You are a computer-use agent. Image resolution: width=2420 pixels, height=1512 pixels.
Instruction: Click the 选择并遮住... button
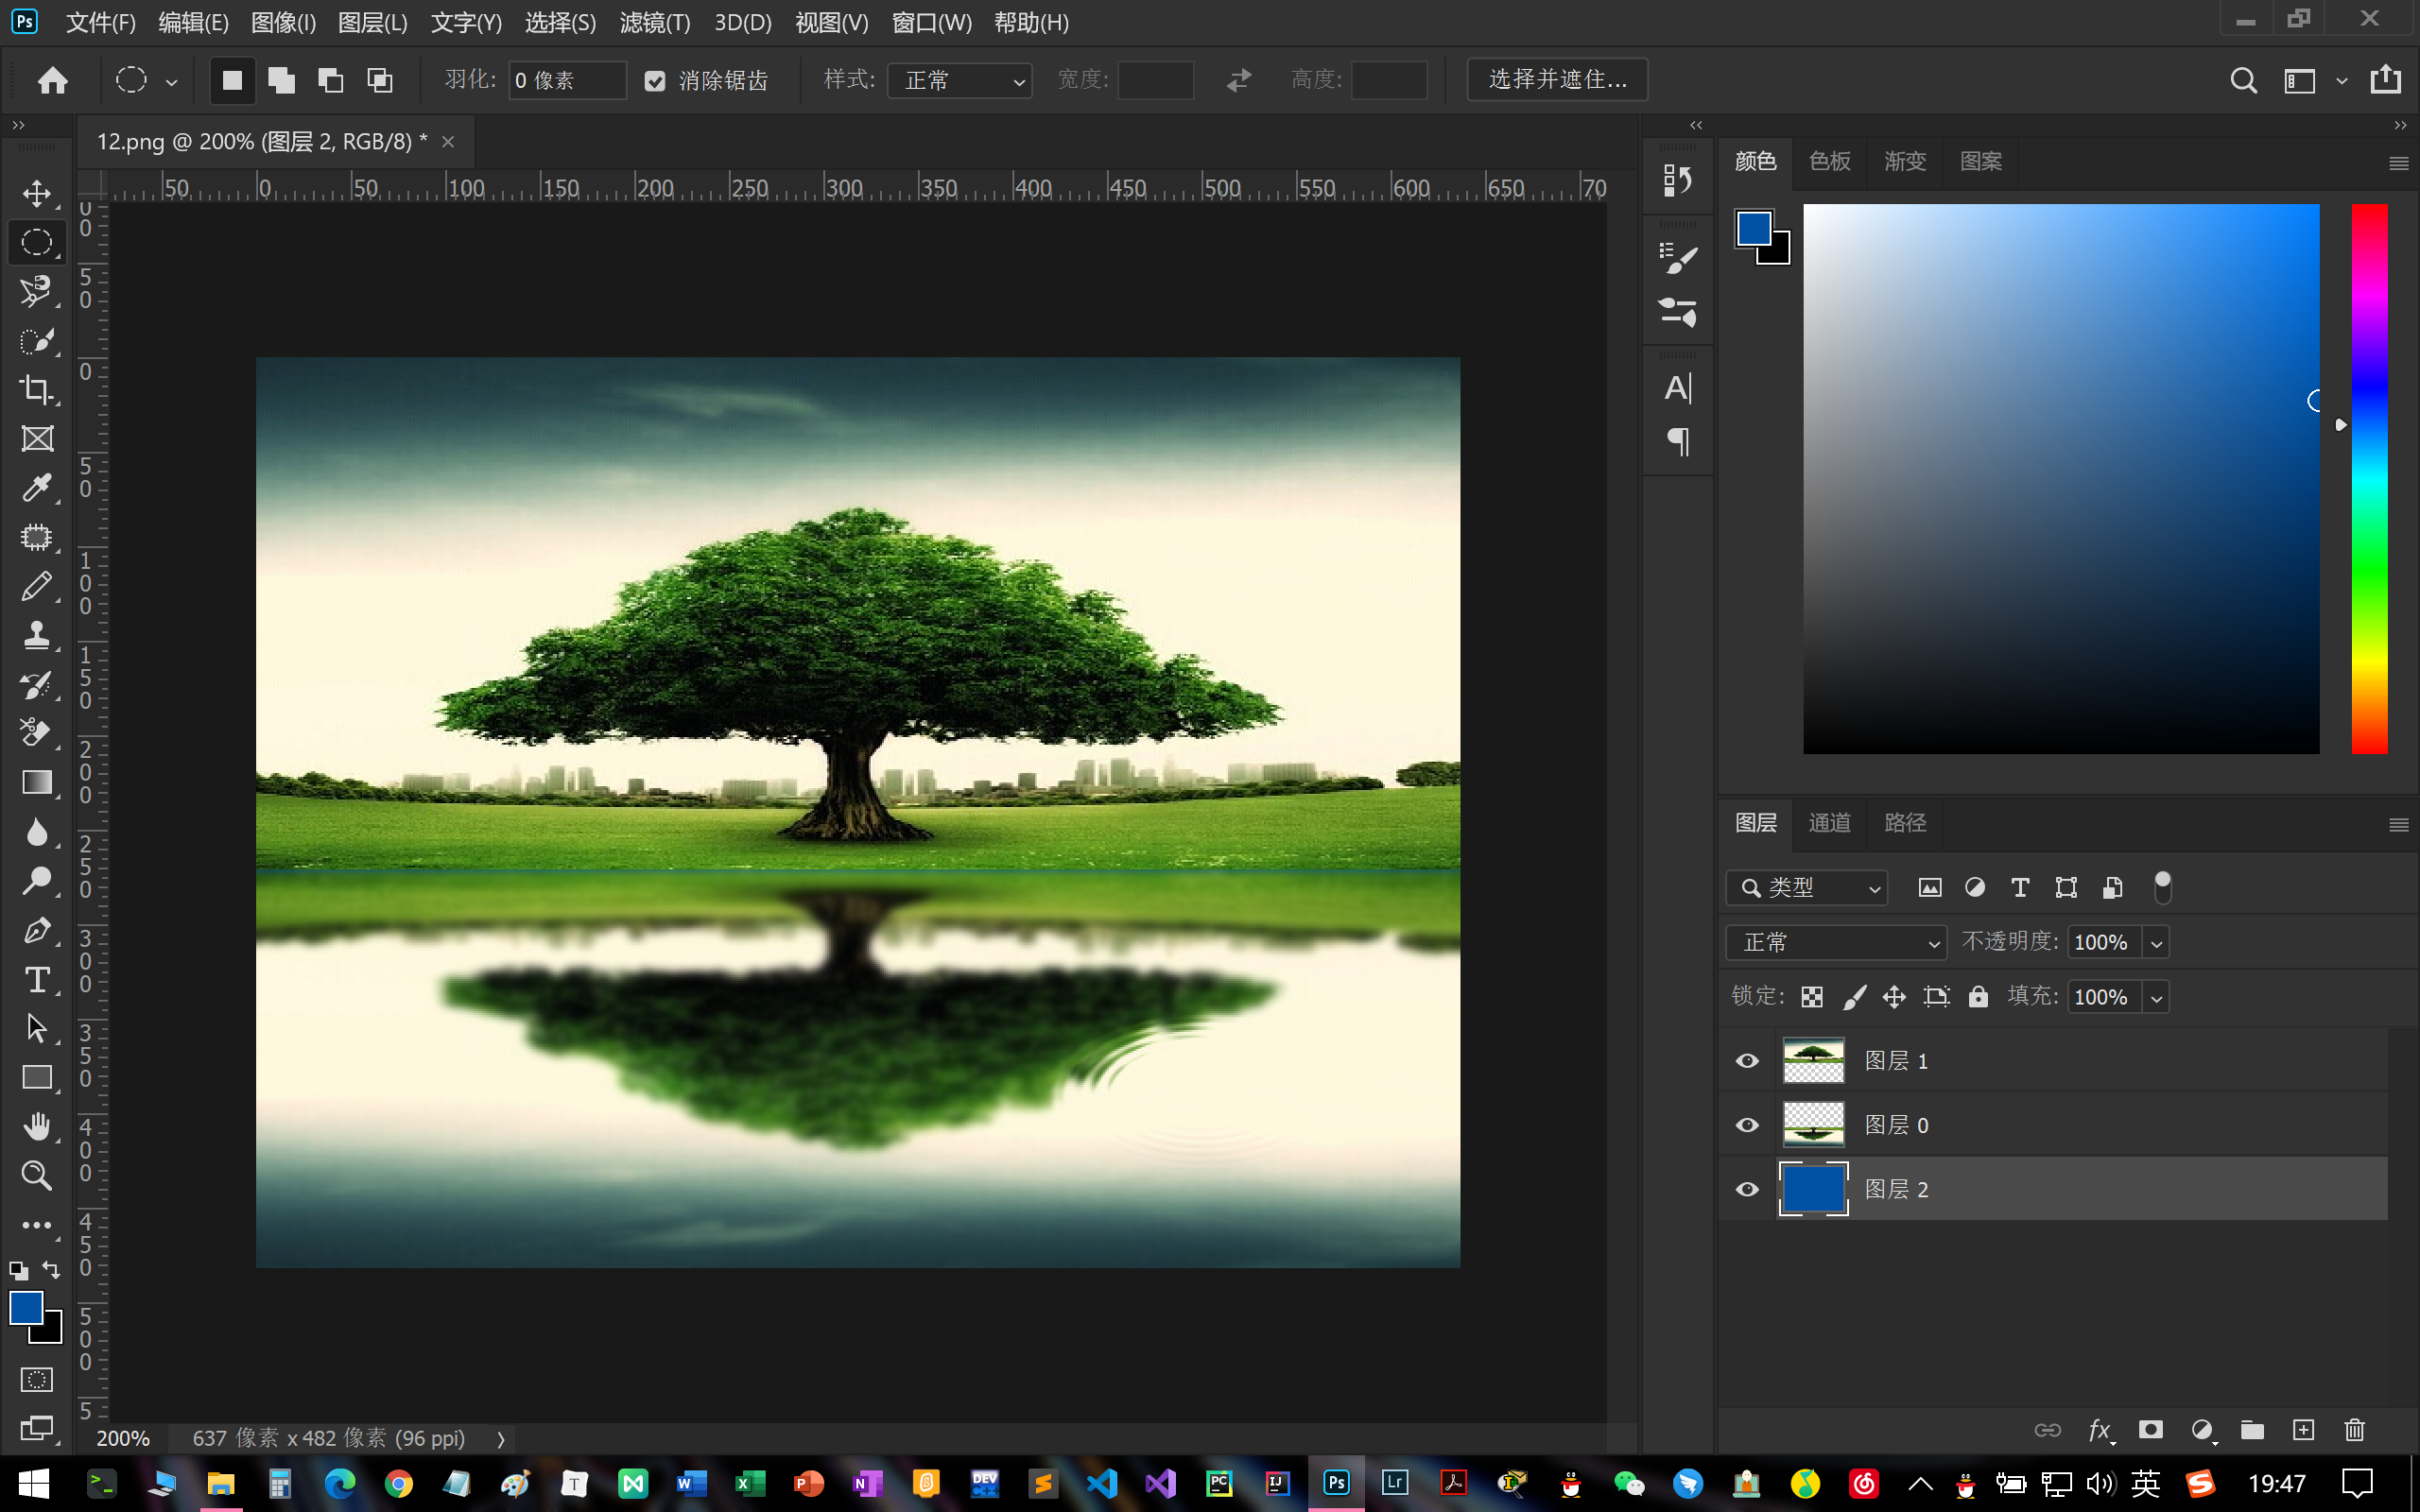[x=1557, y=80]
